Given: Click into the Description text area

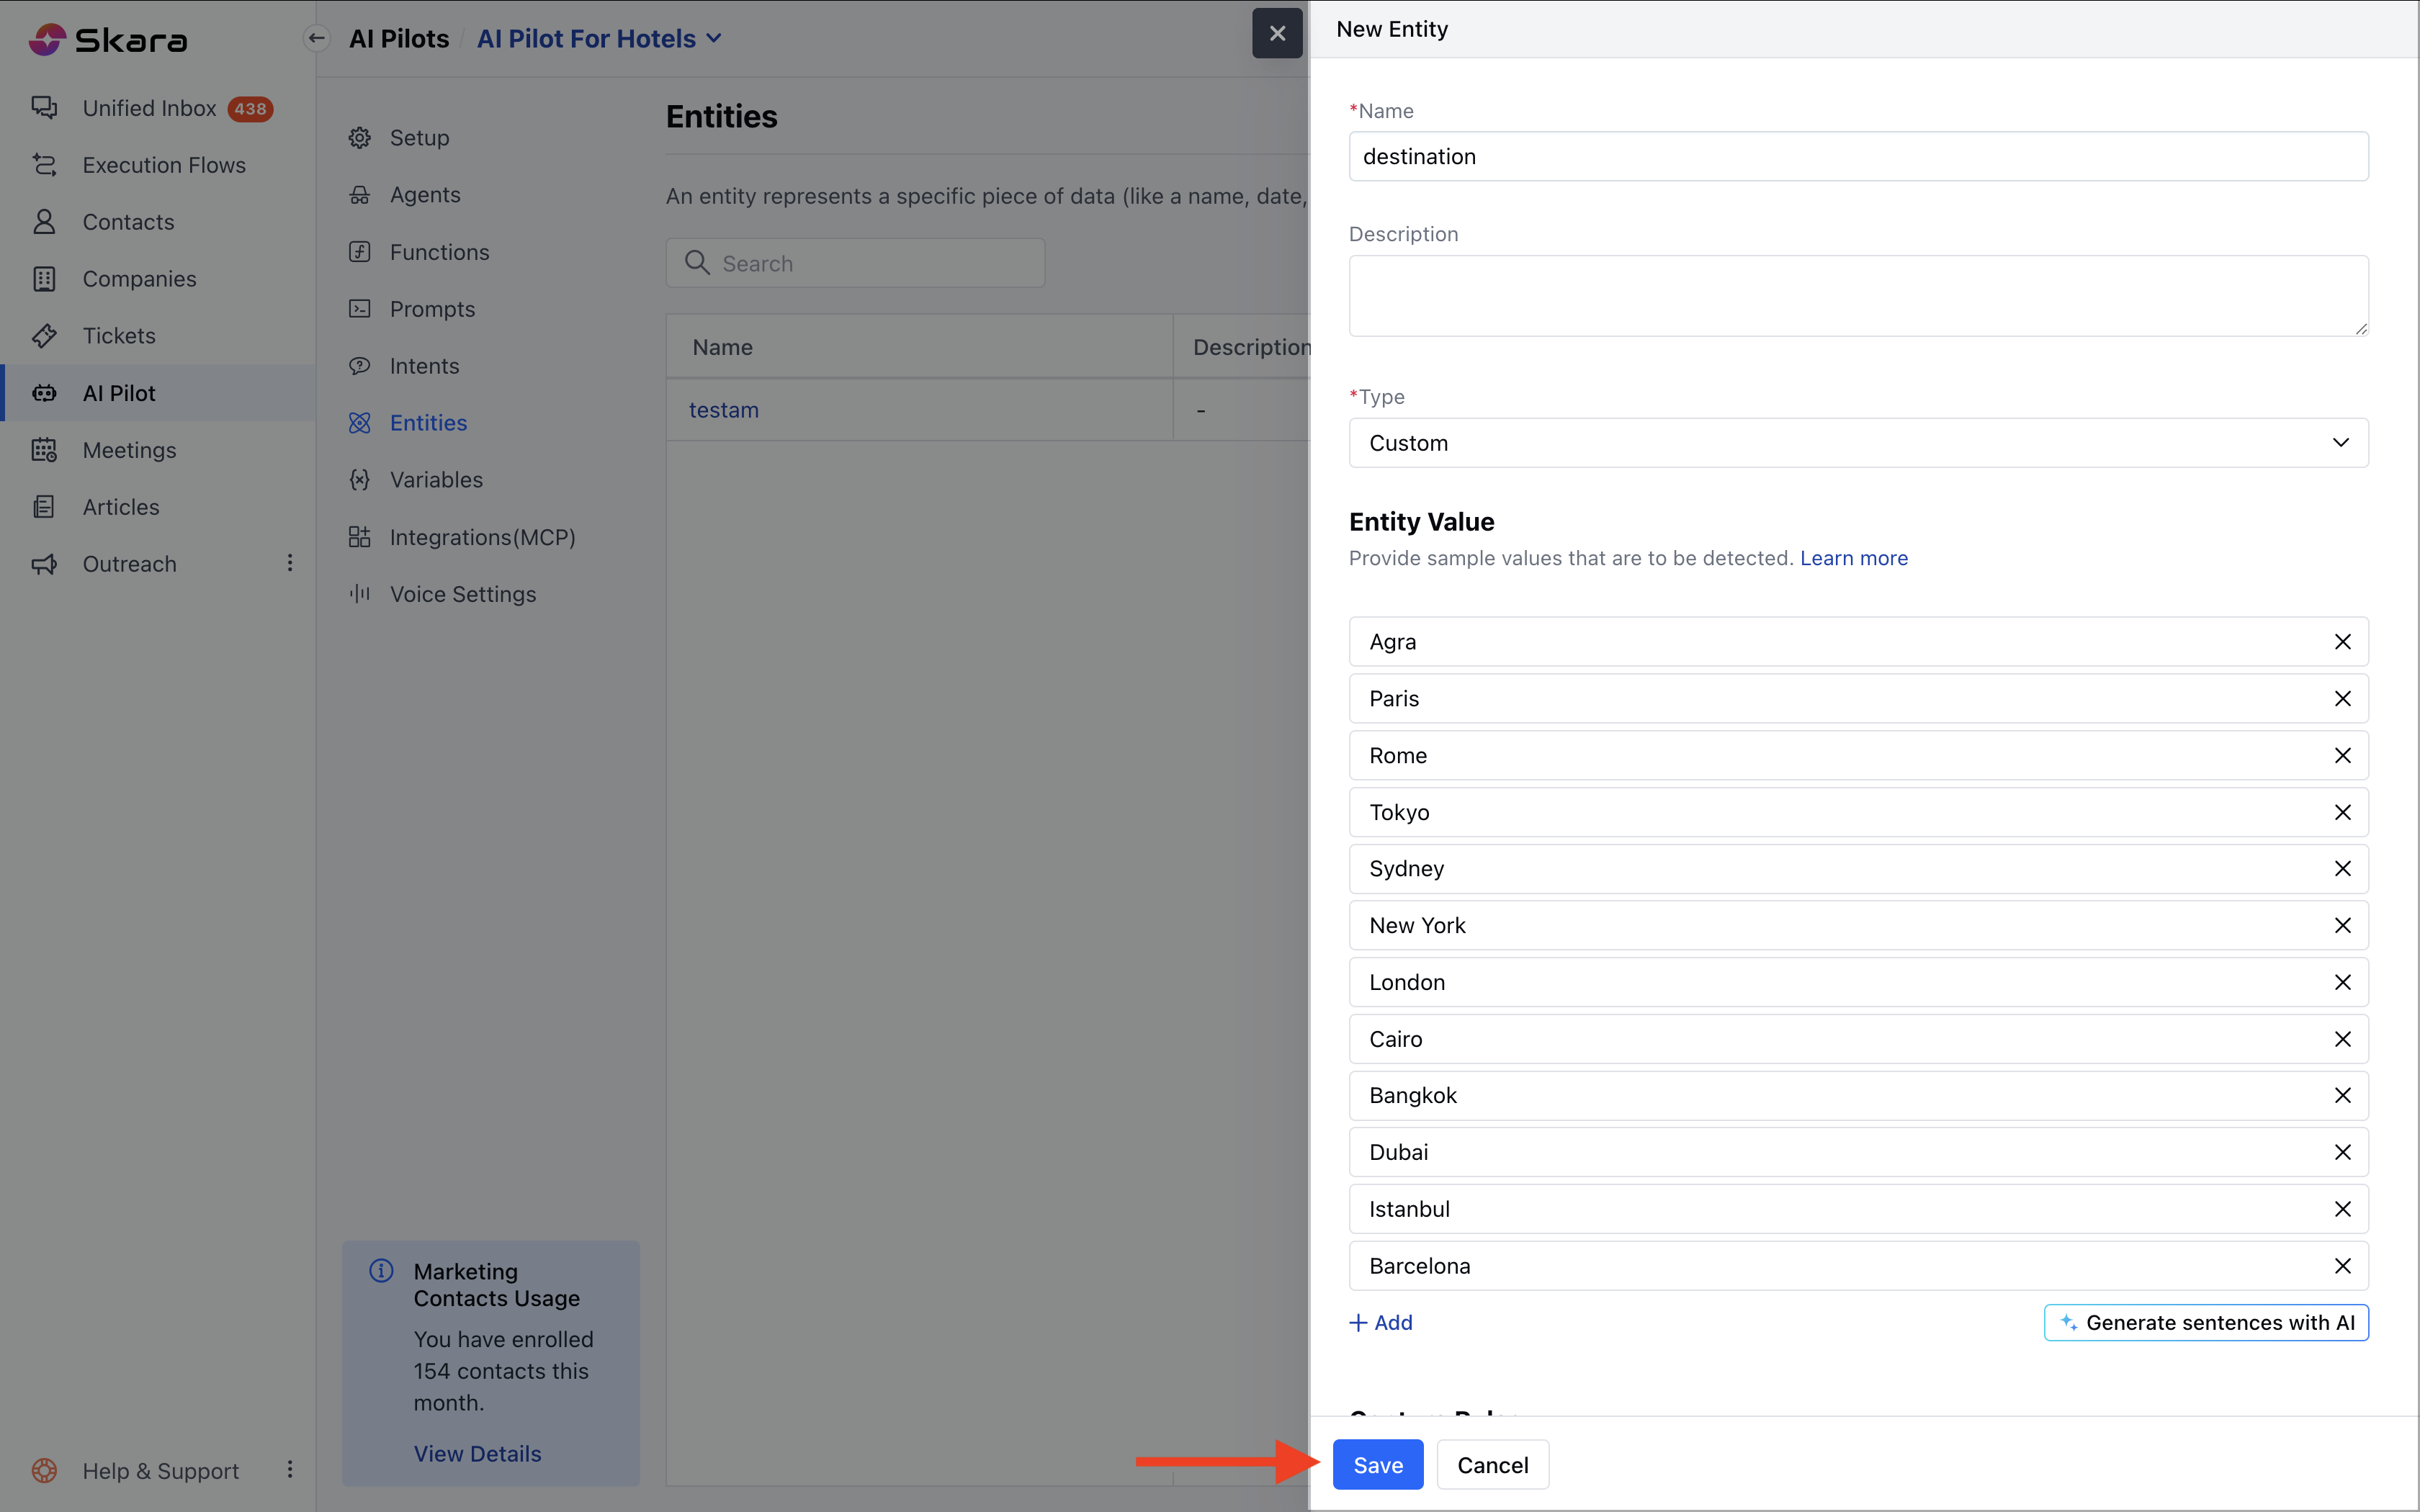Looking at the screenshot, I should pos(1857,296).
